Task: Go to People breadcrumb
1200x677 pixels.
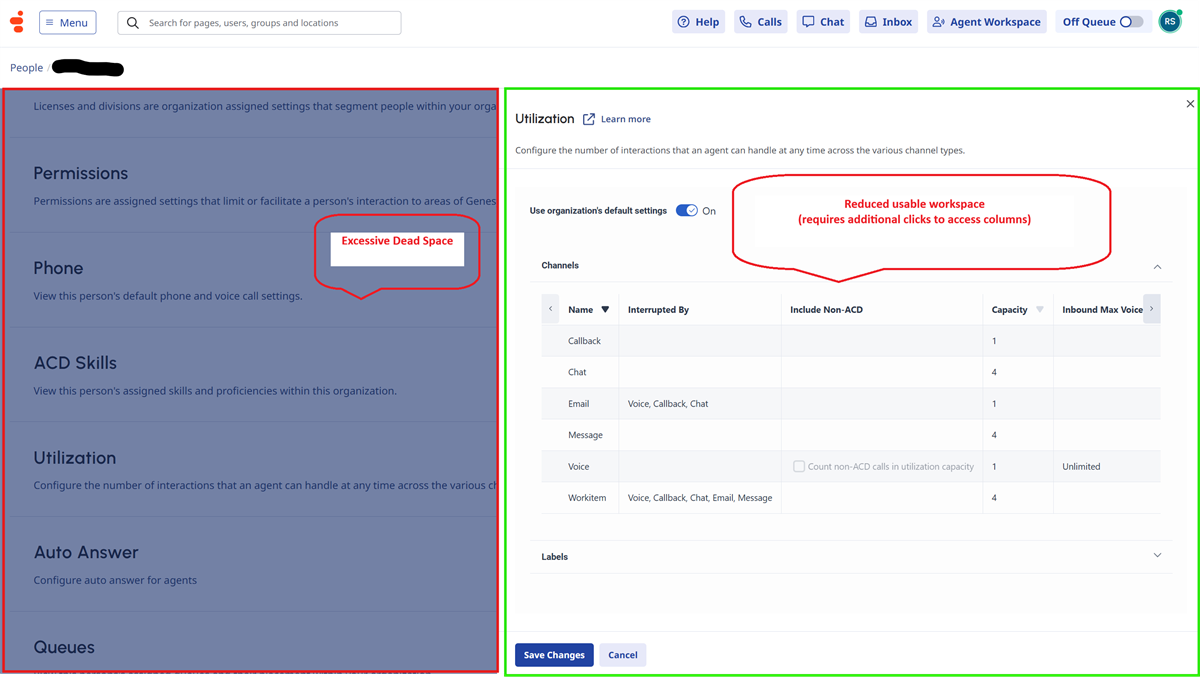Action: coord(27,68)
